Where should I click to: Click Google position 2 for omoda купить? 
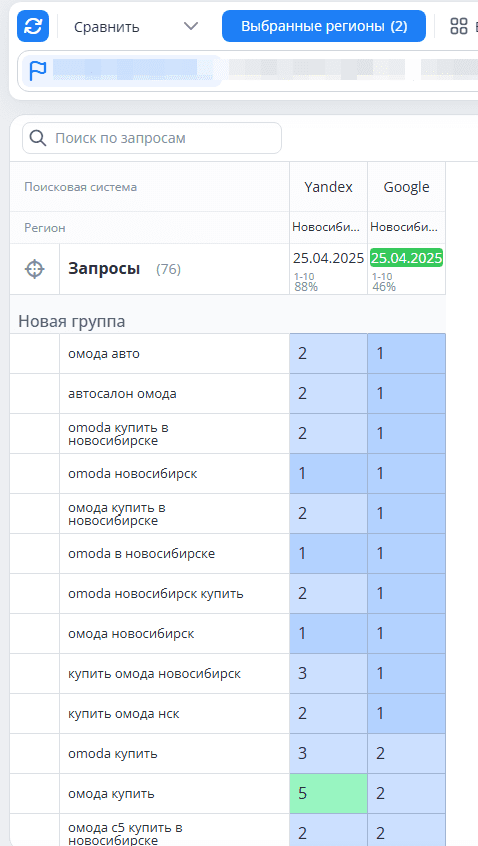[x=407, y=753]
